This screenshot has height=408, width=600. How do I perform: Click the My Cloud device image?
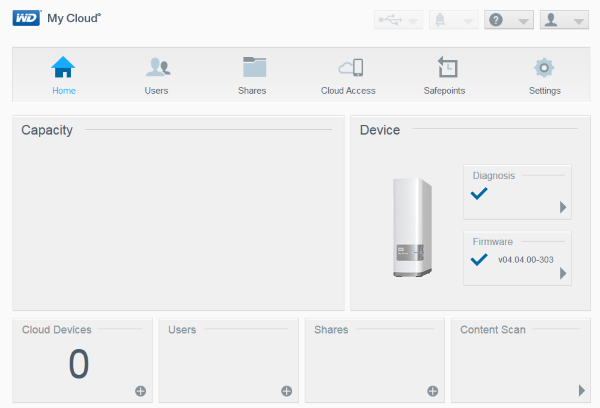412,227
